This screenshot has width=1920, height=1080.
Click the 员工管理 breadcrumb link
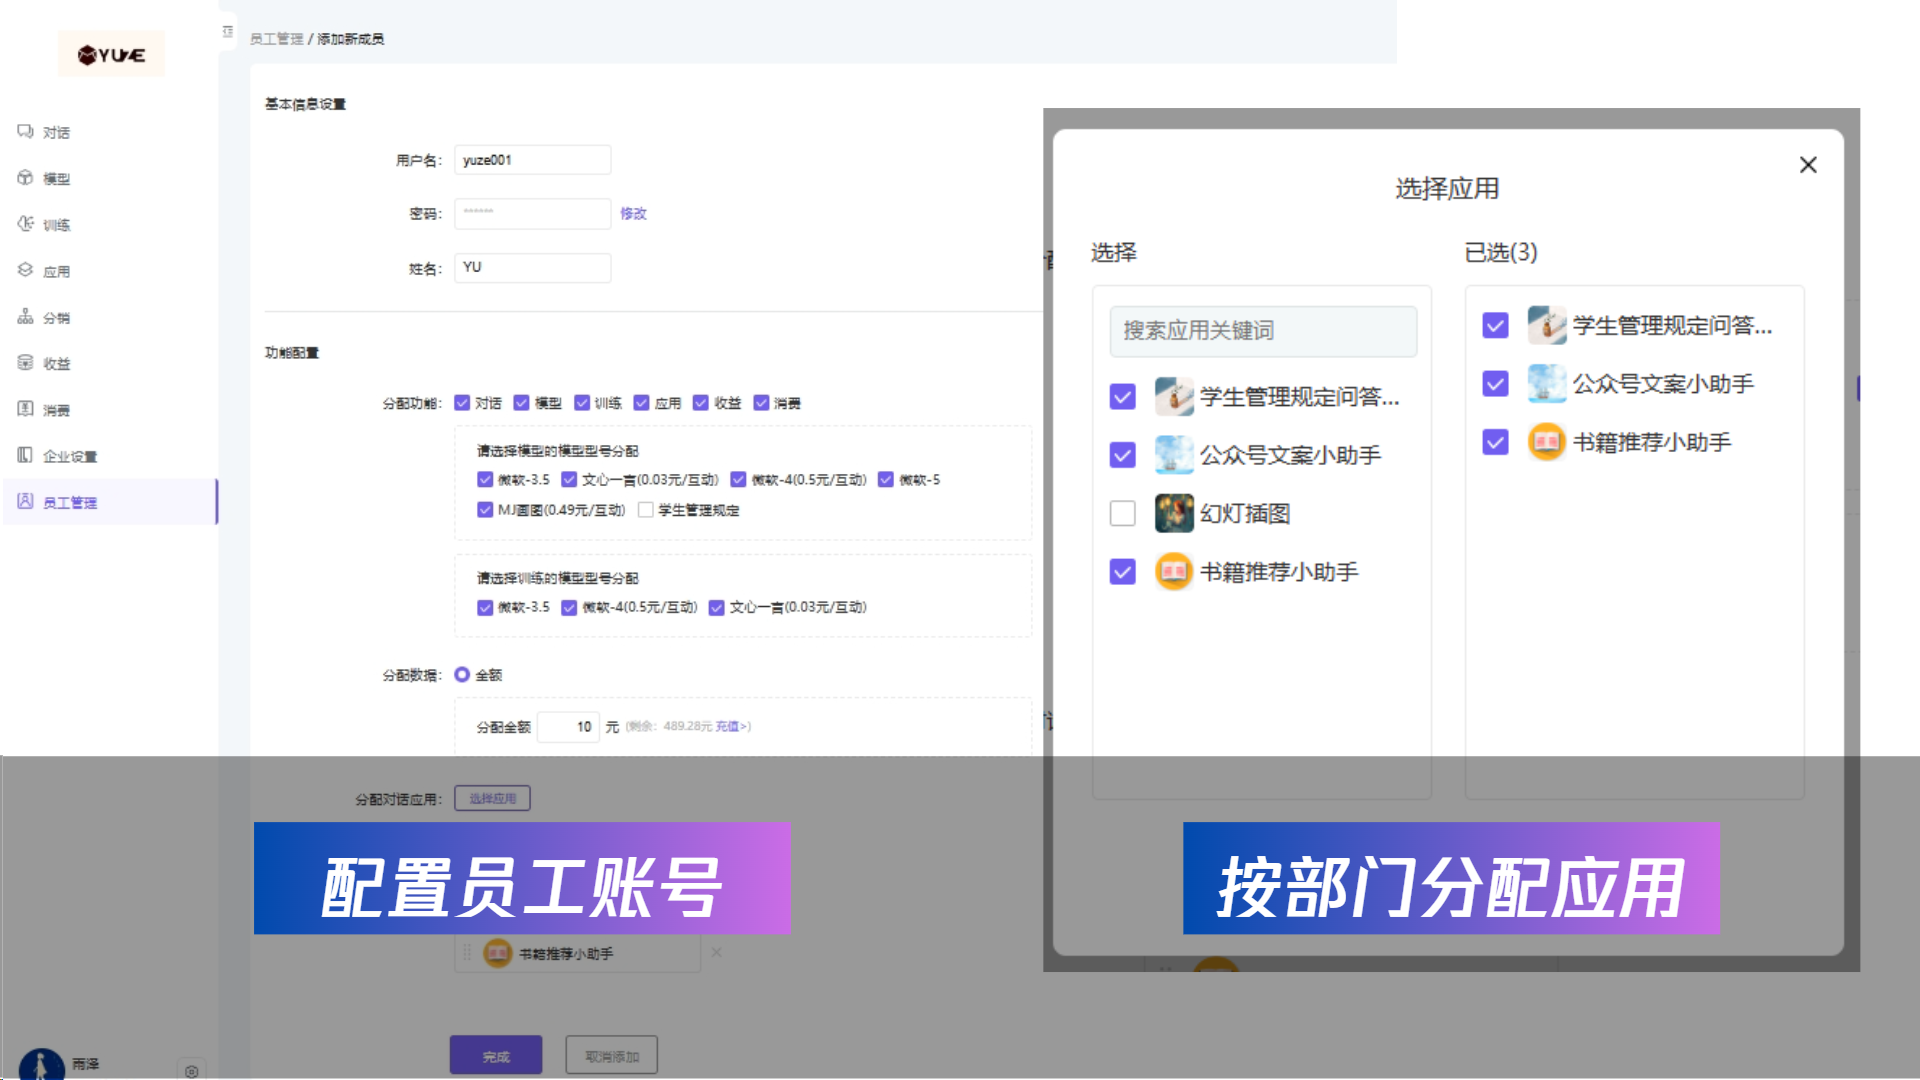[276, 39]
